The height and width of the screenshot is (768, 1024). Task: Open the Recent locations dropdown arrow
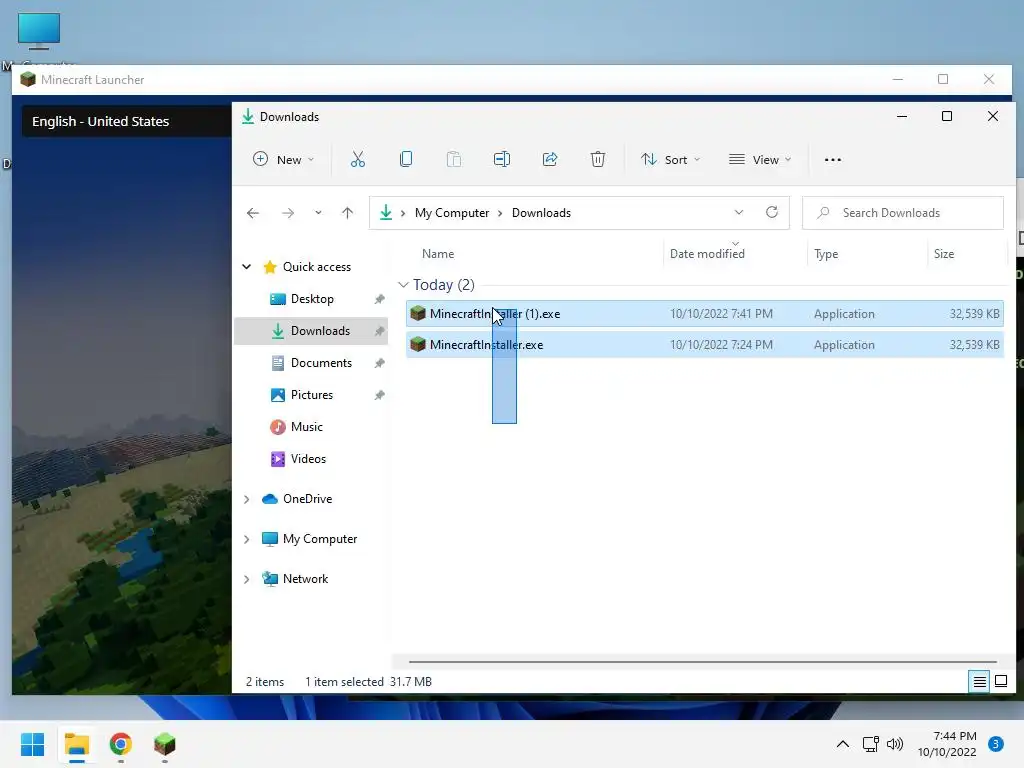click(318, 213)
